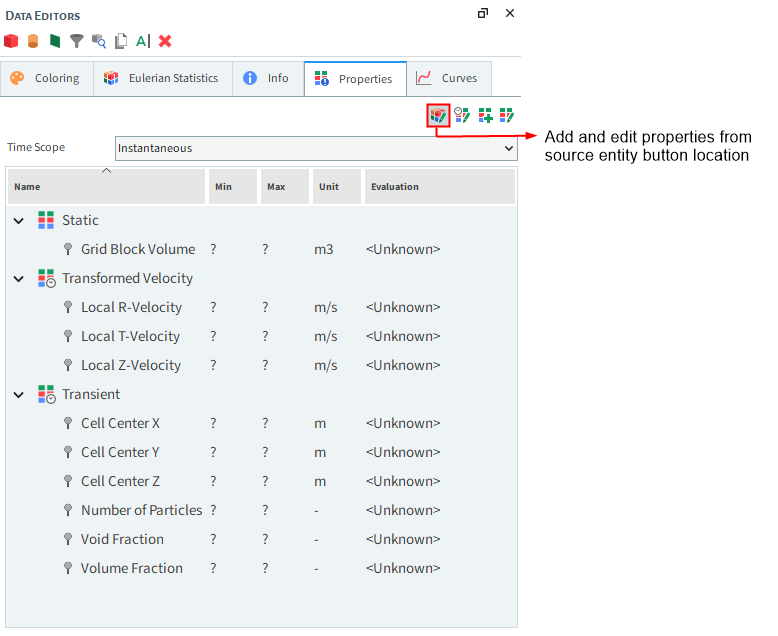This screenshot has width=778, height=636.
Task: Click the Static group label
Action: (80, 220)
